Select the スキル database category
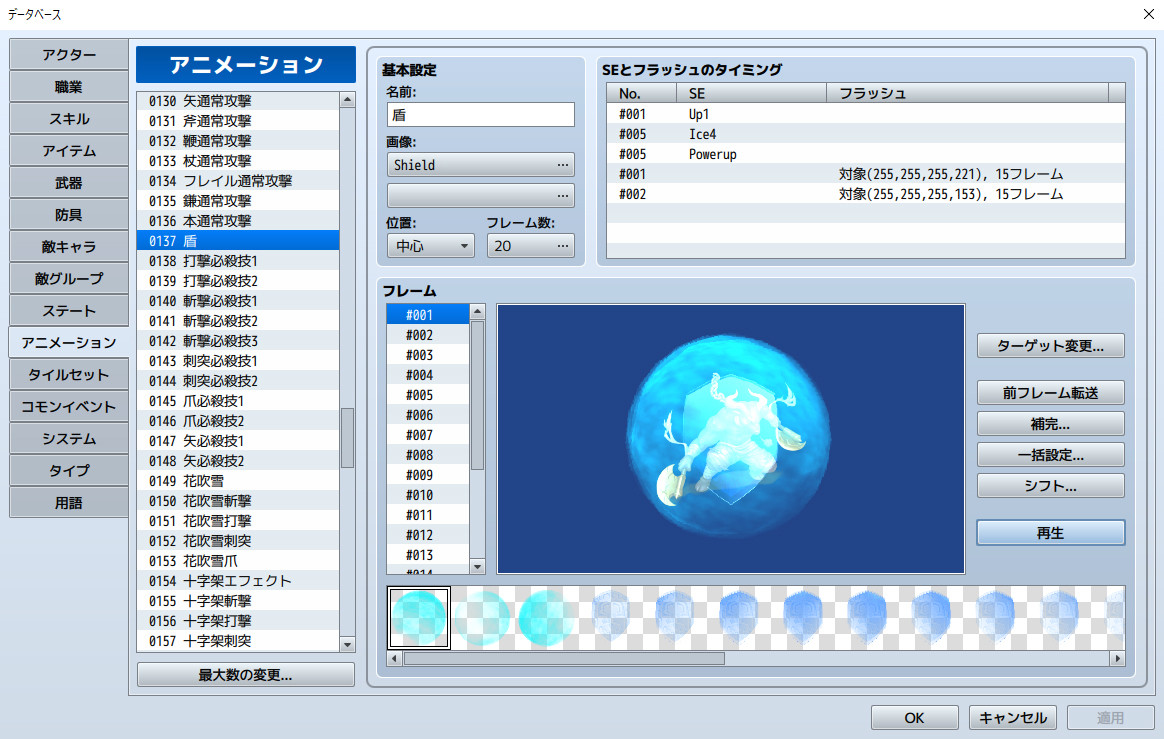 click(x=67, y=118)
